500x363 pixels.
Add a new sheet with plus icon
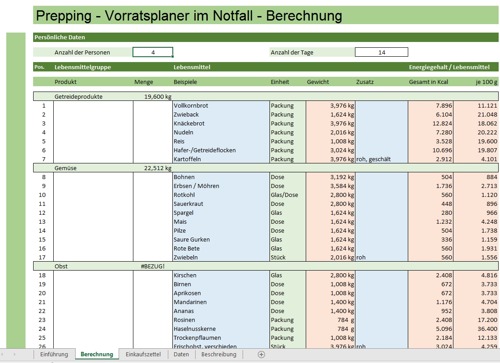261,354
